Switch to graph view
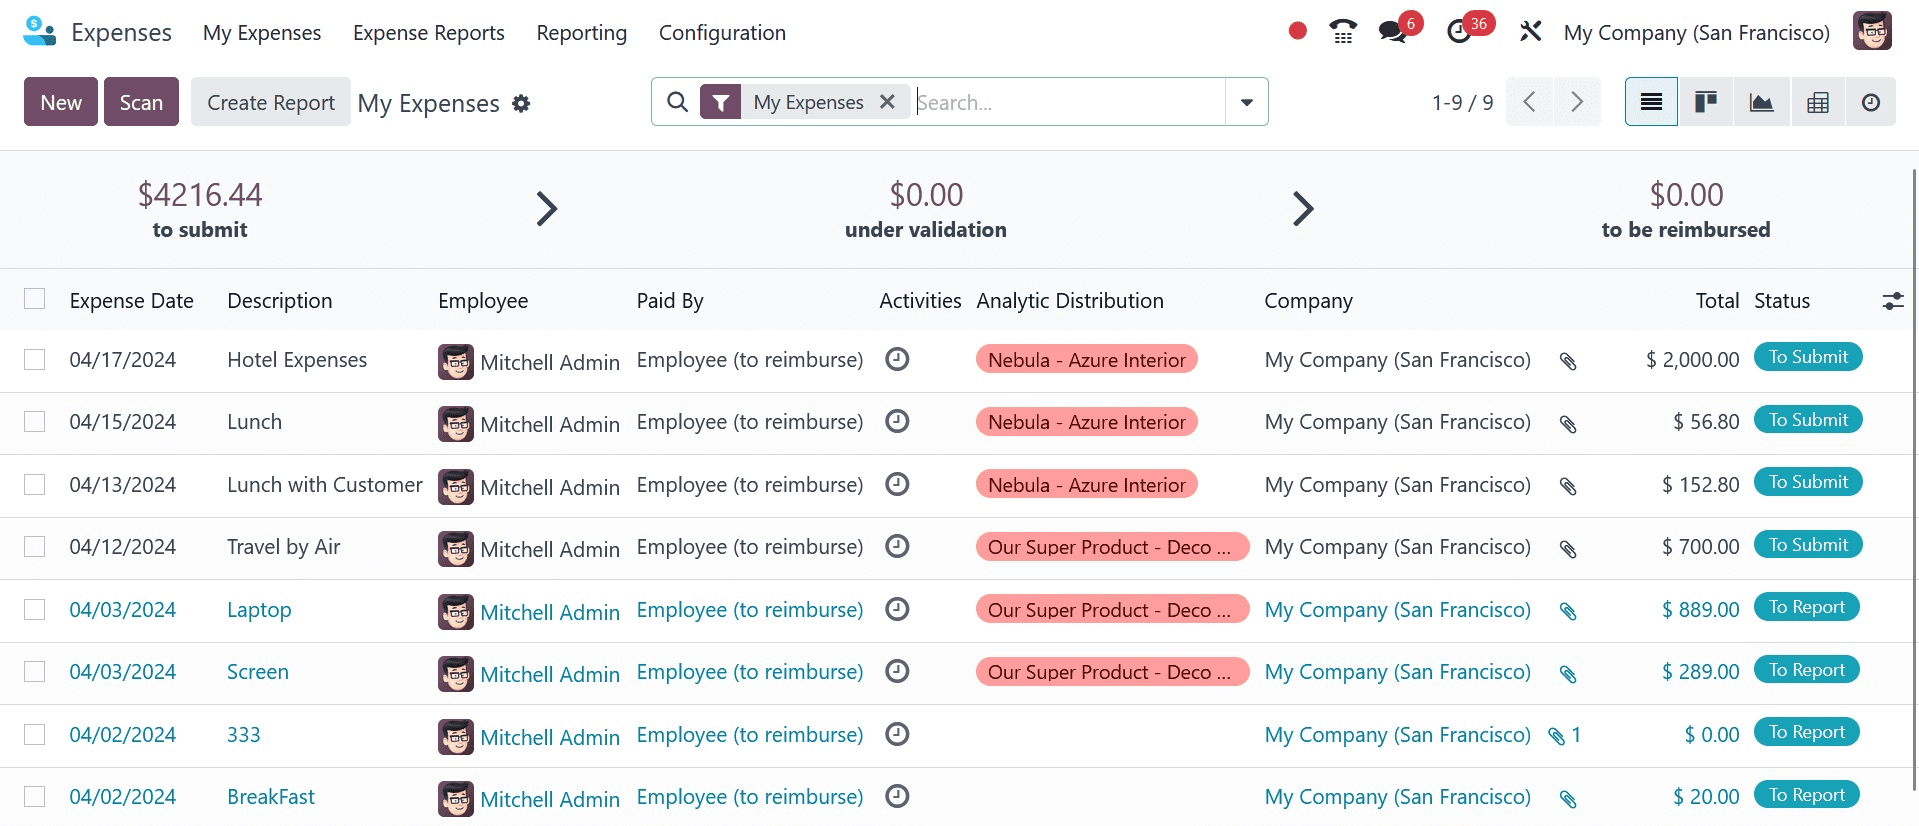 click(1761, 102)
